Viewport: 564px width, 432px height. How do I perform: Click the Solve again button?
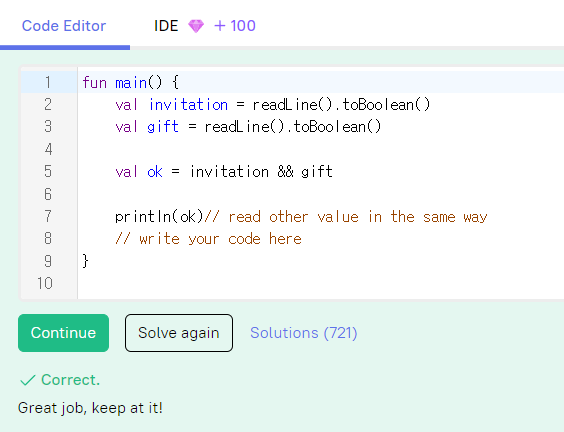179,333
